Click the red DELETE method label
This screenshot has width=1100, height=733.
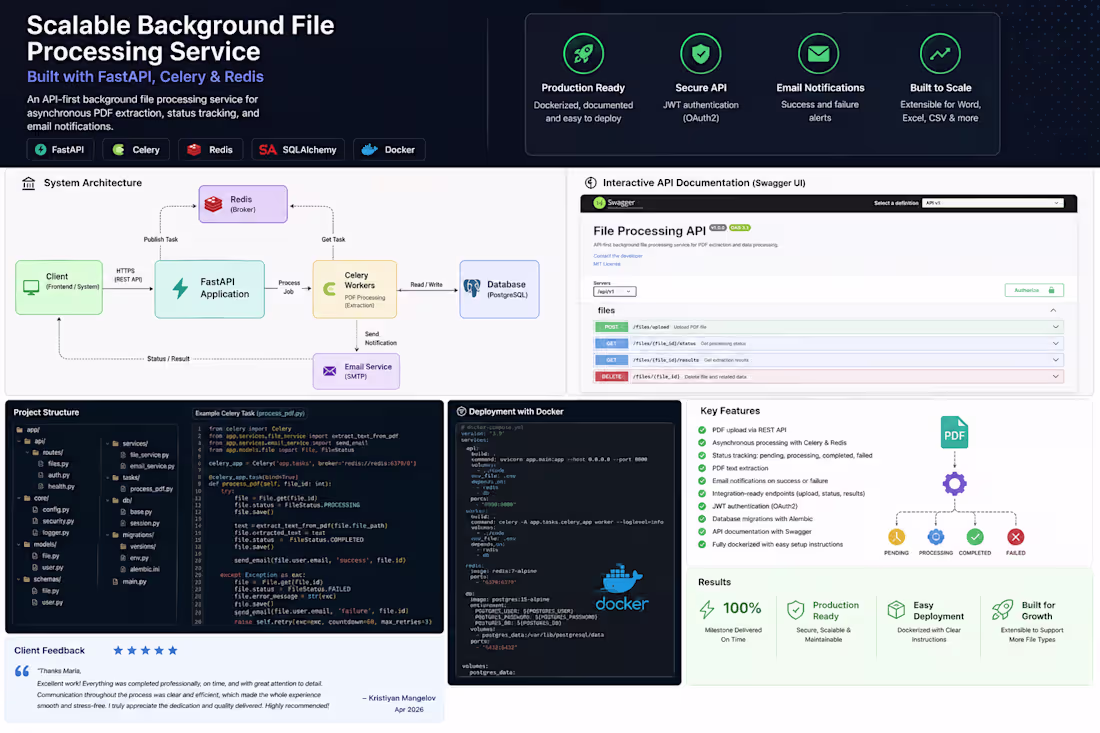pos(611,377)
